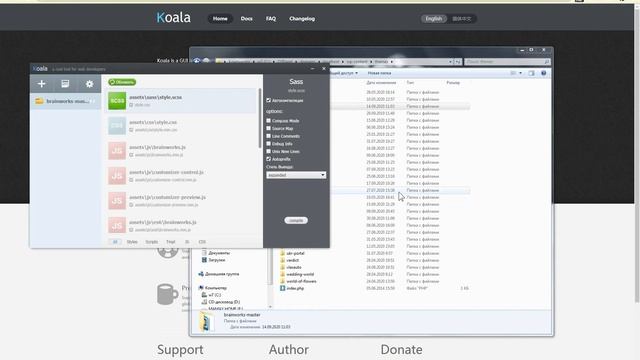This screenshot has width=640, height=360.
Task: Select the JS filter tab in Koala
Action: (x=187, y=242)
